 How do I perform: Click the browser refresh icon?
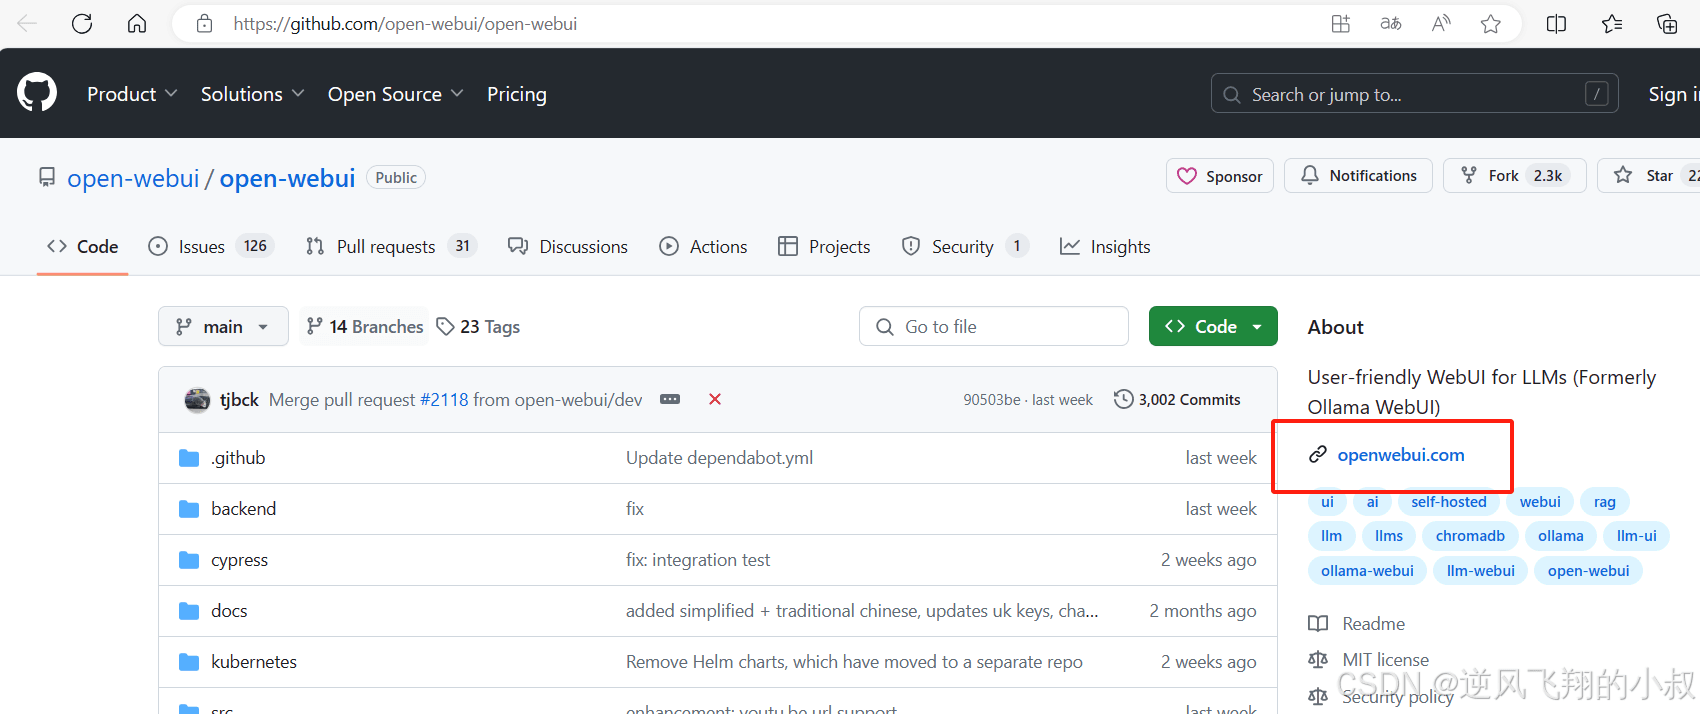coord(82,24)
